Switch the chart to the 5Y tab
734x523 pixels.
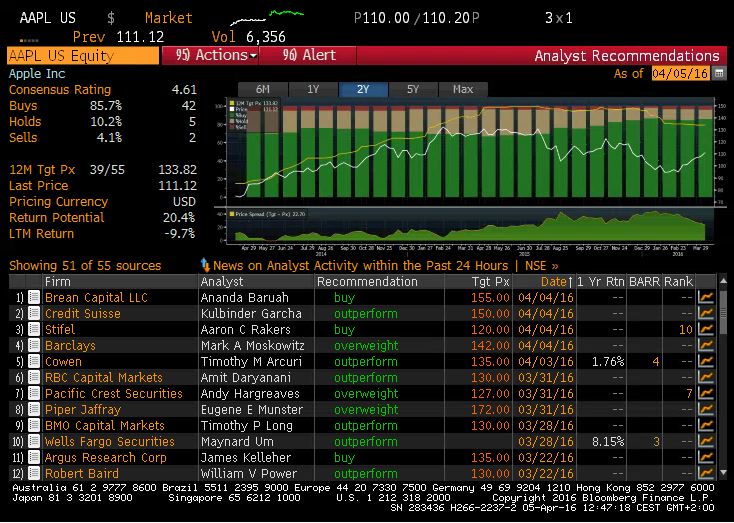coord(412,89)
